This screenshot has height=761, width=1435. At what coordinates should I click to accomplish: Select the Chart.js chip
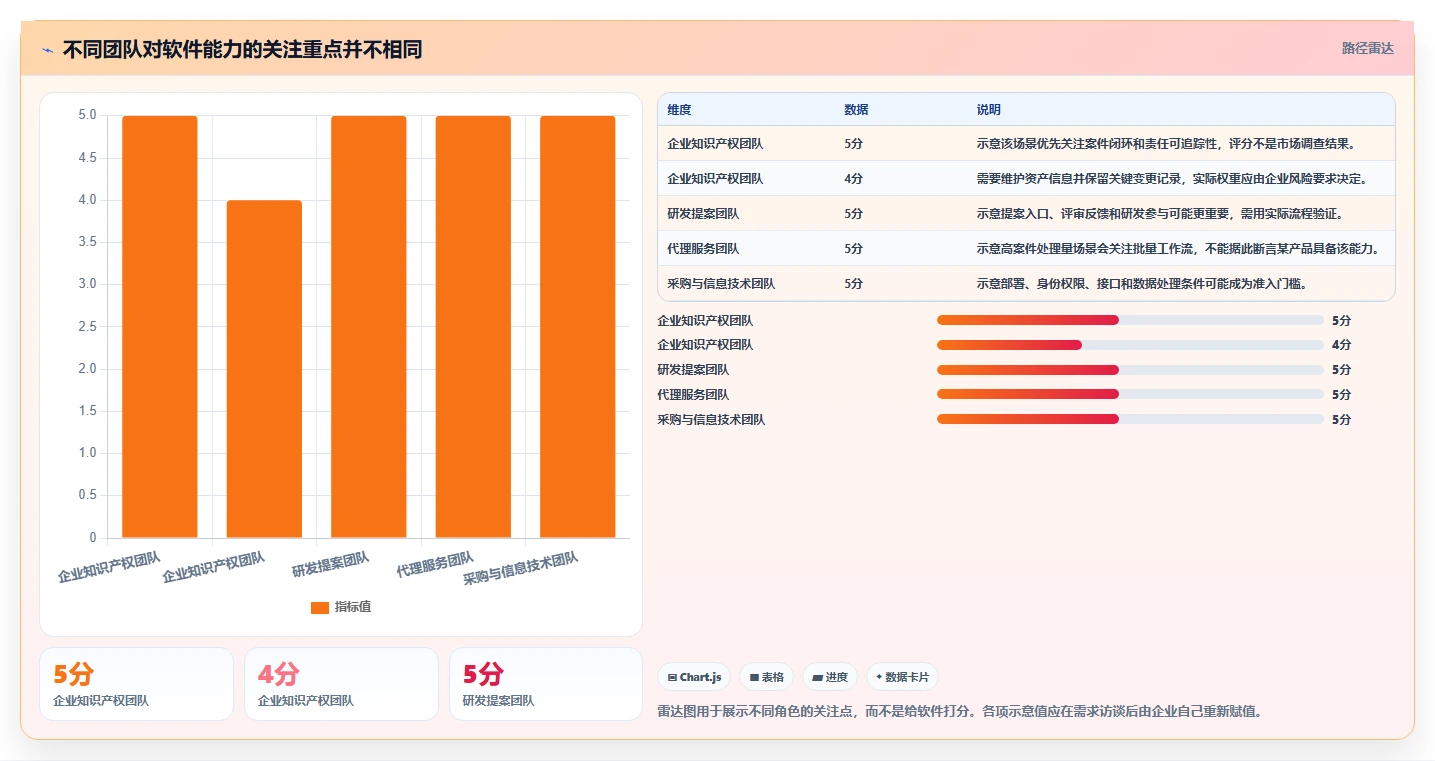(x=694, y=677)
